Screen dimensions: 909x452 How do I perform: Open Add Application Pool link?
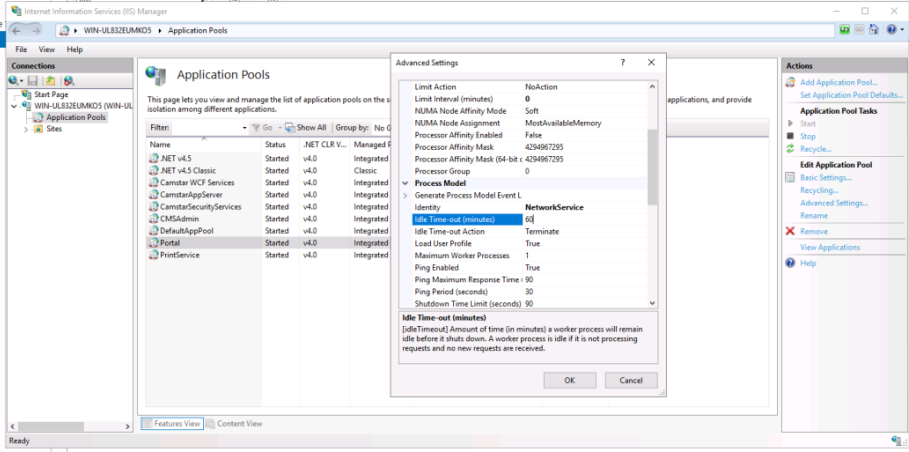[839, 82]
